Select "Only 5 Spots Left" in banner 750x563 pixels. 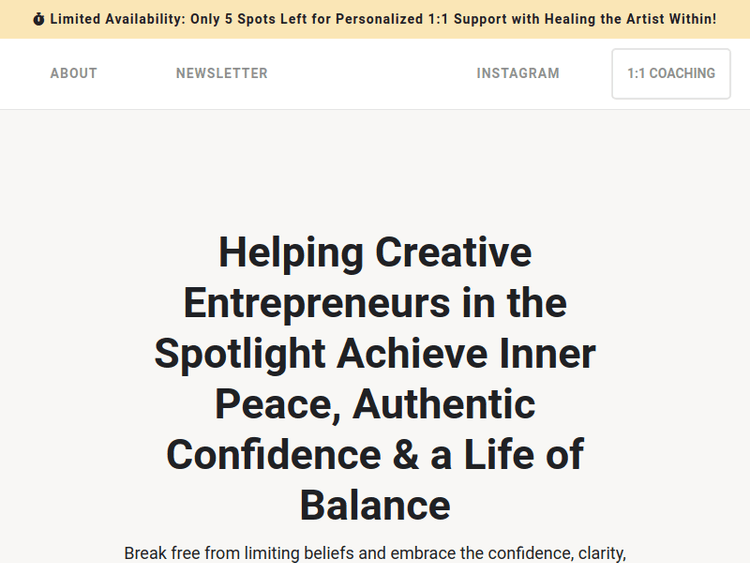click(x=248, y=19)
